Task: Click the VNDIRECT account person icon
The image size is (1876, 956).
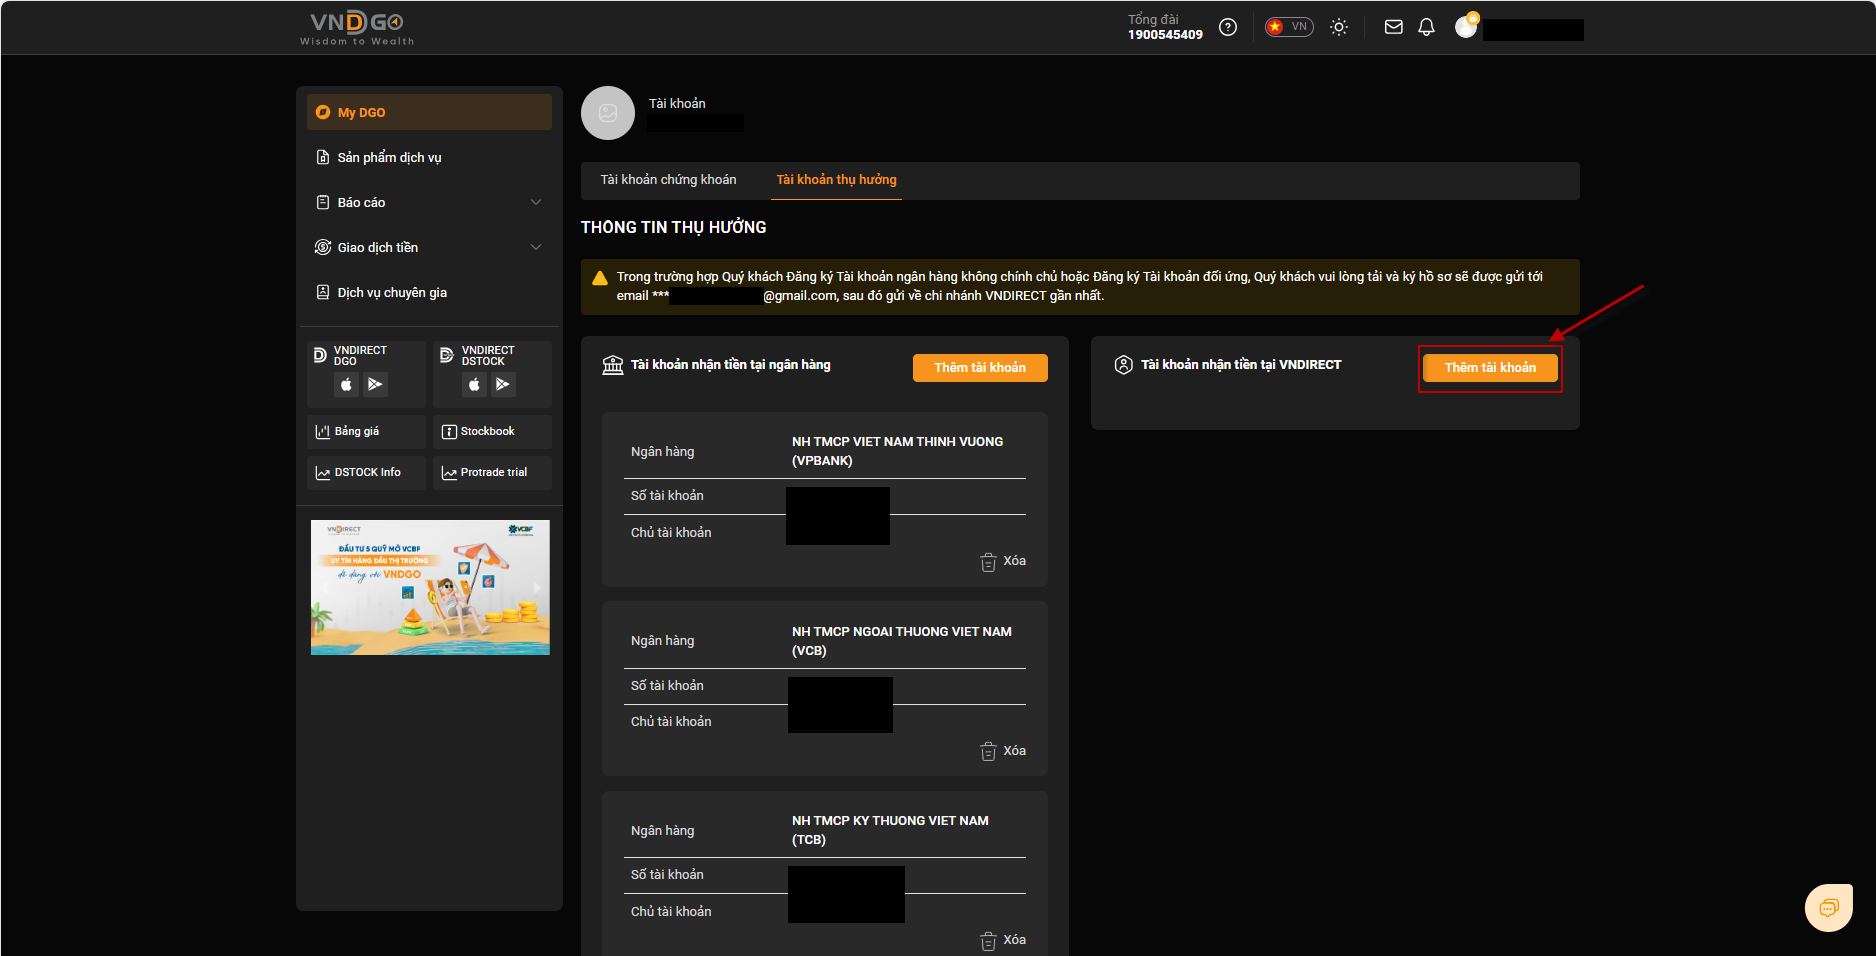Action: tap(1124, 365)
